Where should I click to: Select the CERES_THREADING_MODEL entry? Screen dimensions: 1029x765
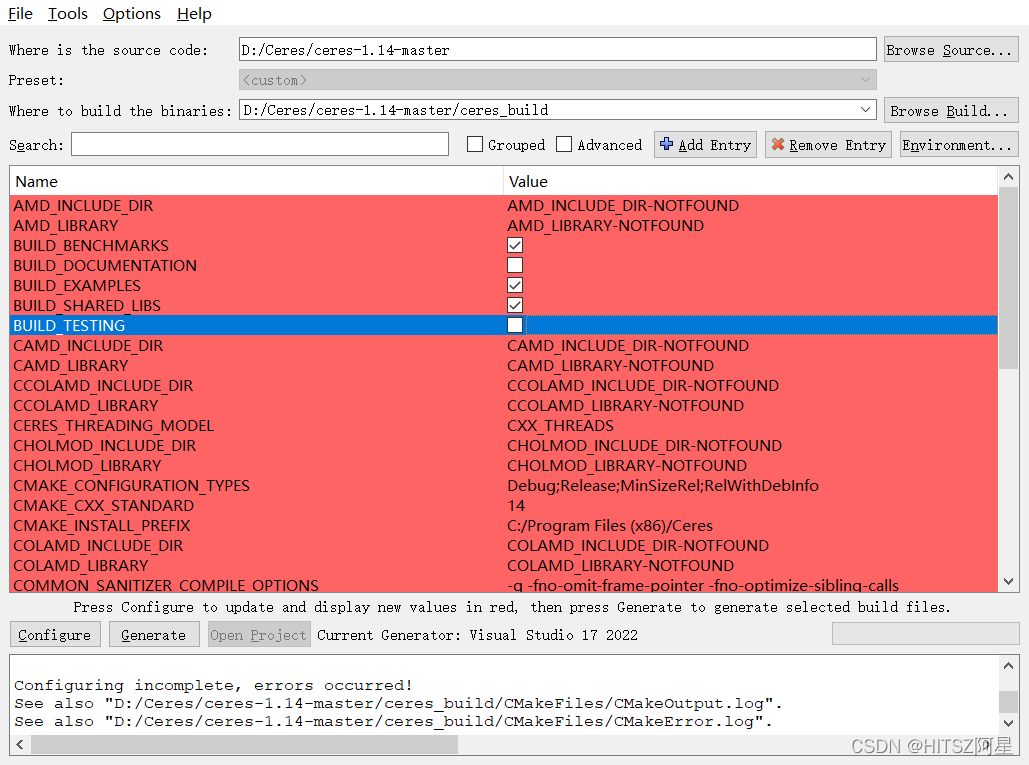pos(114,426)
